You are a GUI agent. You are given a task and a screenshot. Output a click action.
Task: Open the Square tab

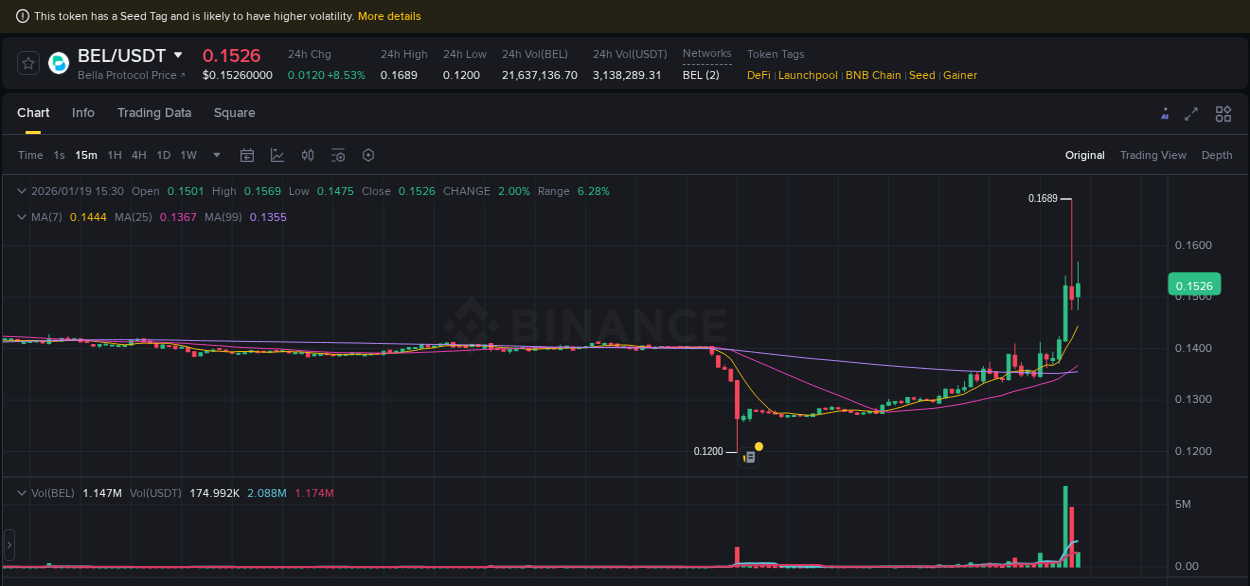point(234,113)
